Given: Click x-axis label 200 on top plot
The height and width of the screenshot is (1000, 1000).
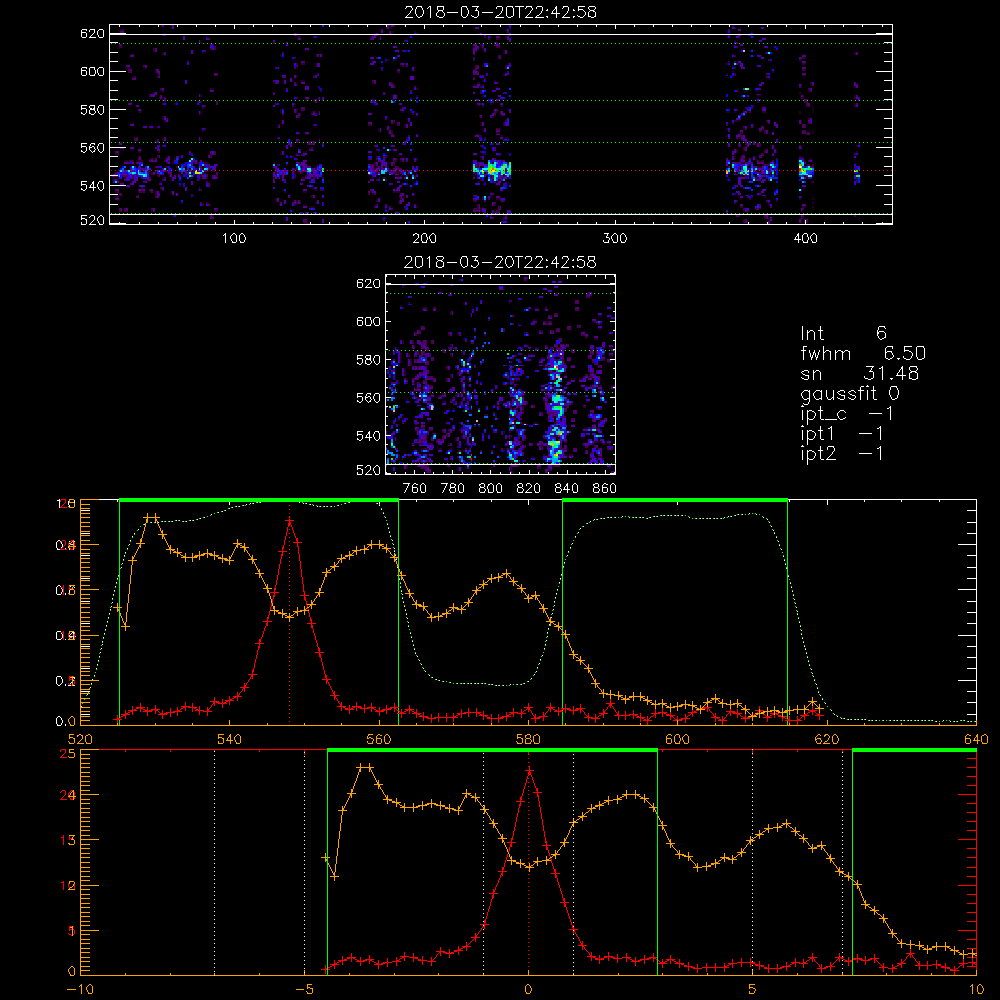Looking at the screenshot, I should pos(424,239).
